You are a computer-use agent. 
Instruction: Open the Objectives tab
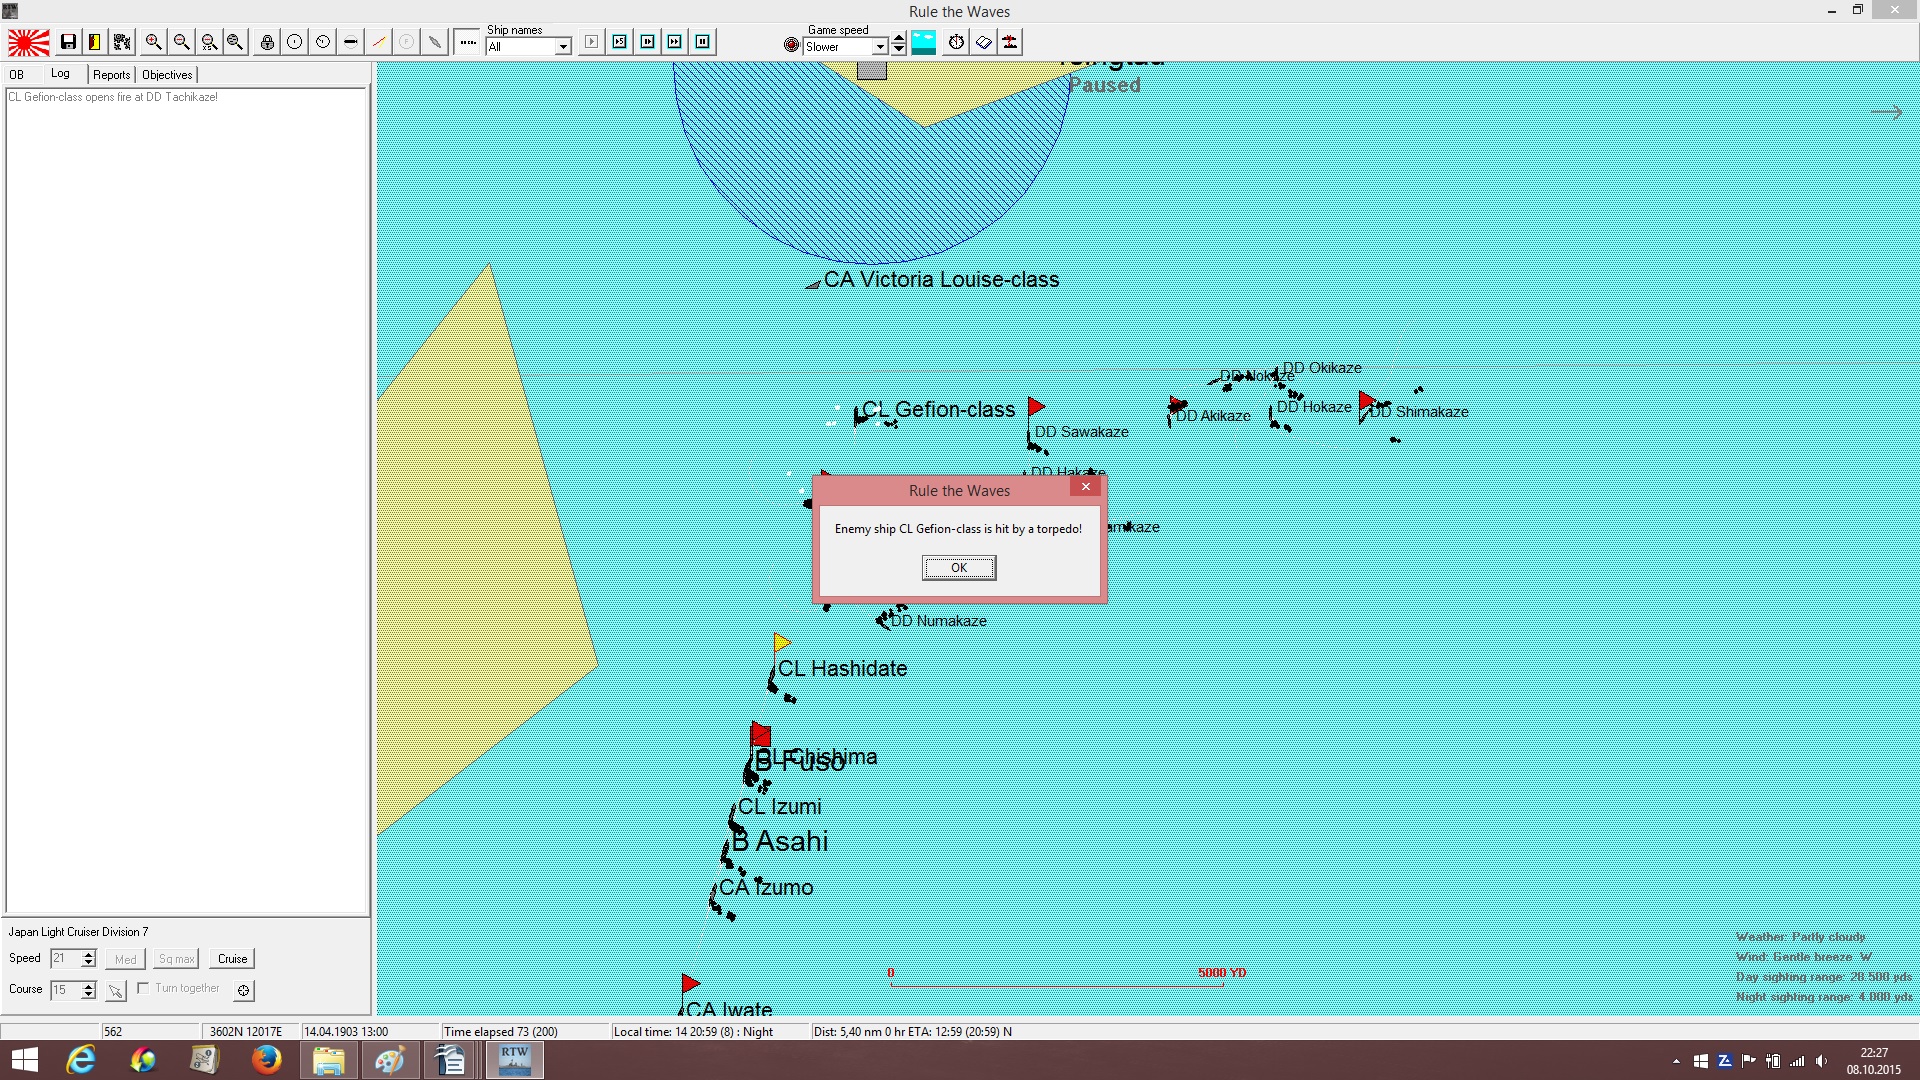[167, 75]
